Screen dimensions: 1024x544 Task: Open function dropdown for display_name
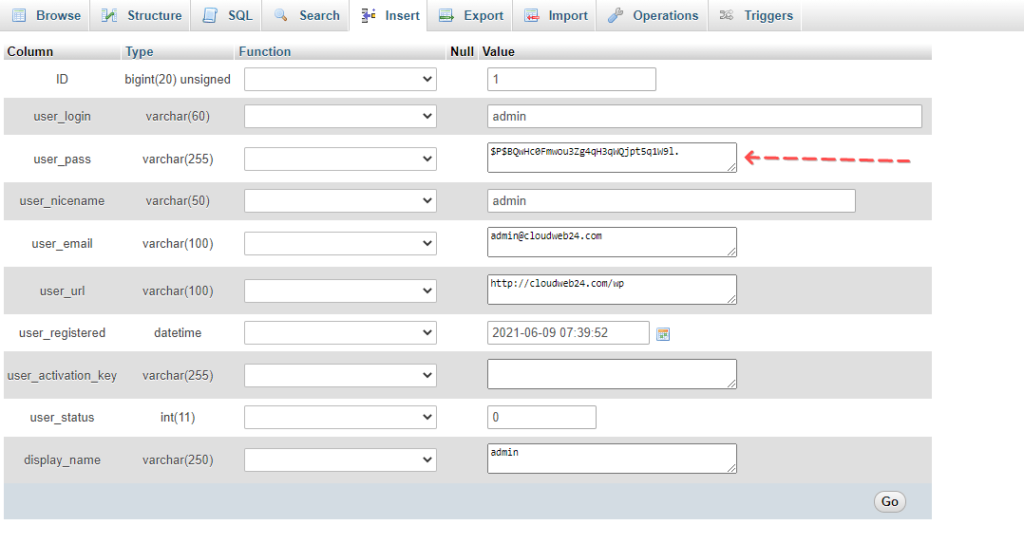click(340, 460)
